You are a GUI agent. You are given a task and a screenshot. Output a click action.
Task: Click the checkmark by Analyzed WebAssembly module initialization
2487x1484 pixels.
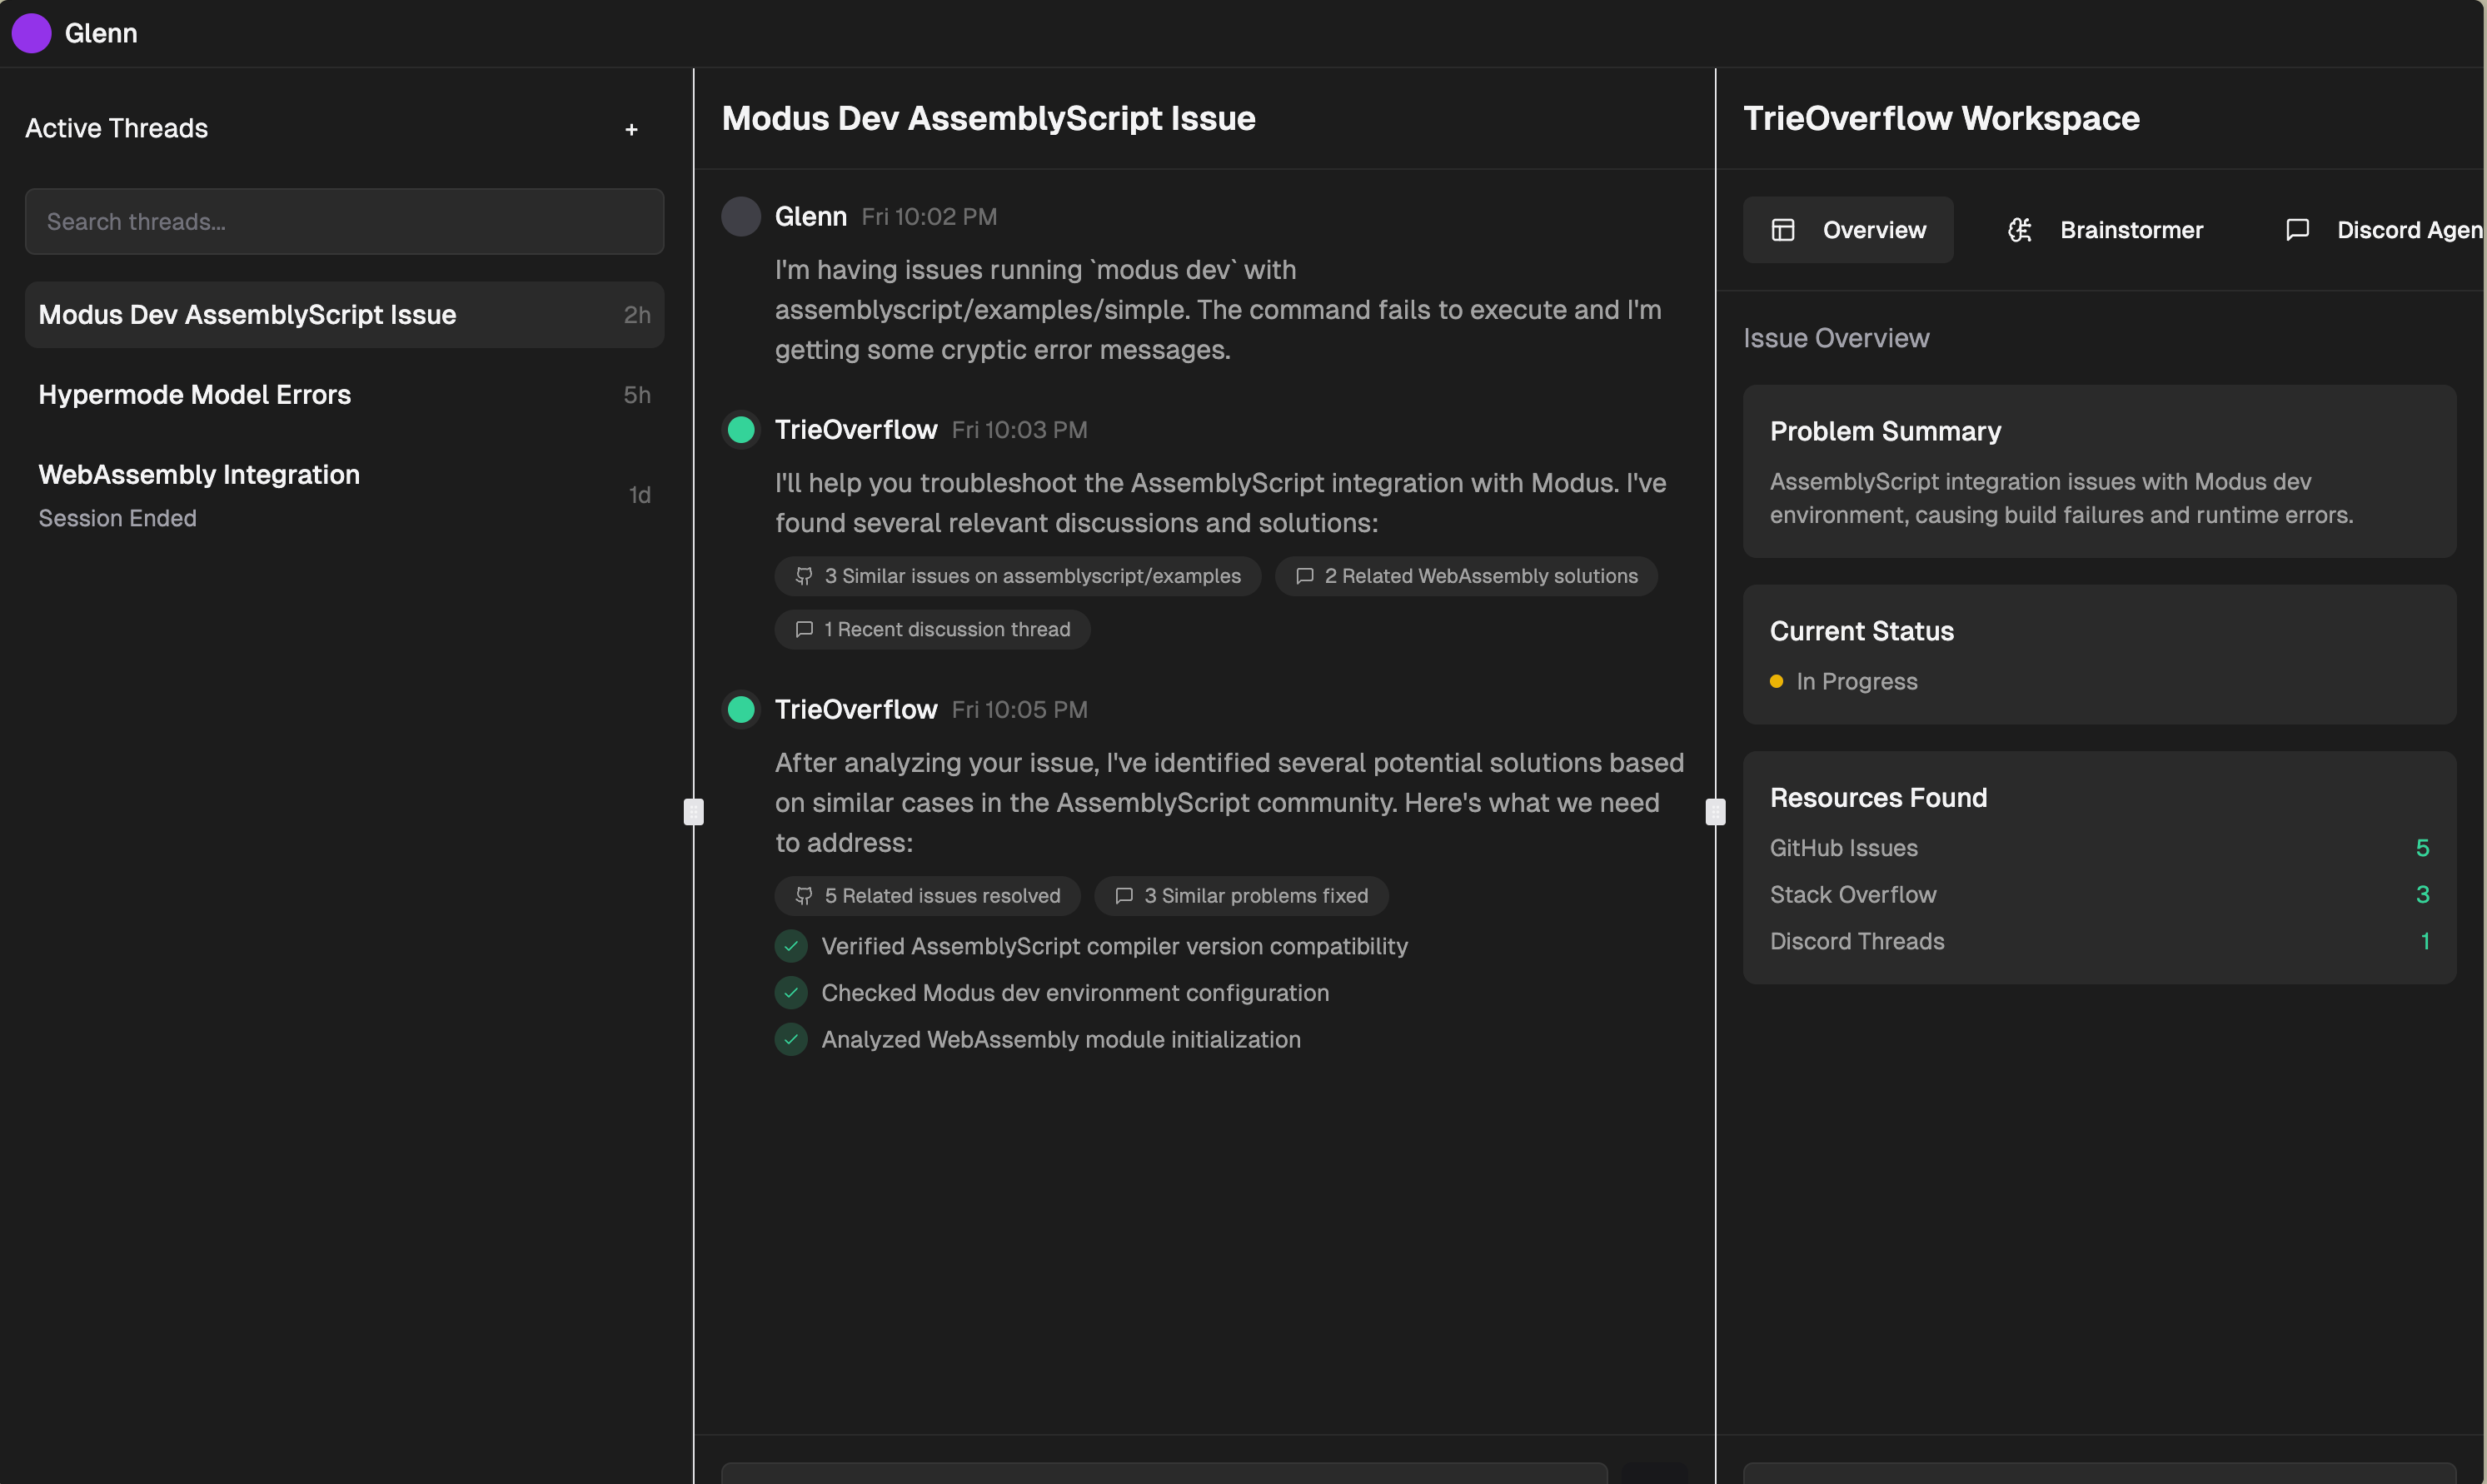click(791, 1040)
